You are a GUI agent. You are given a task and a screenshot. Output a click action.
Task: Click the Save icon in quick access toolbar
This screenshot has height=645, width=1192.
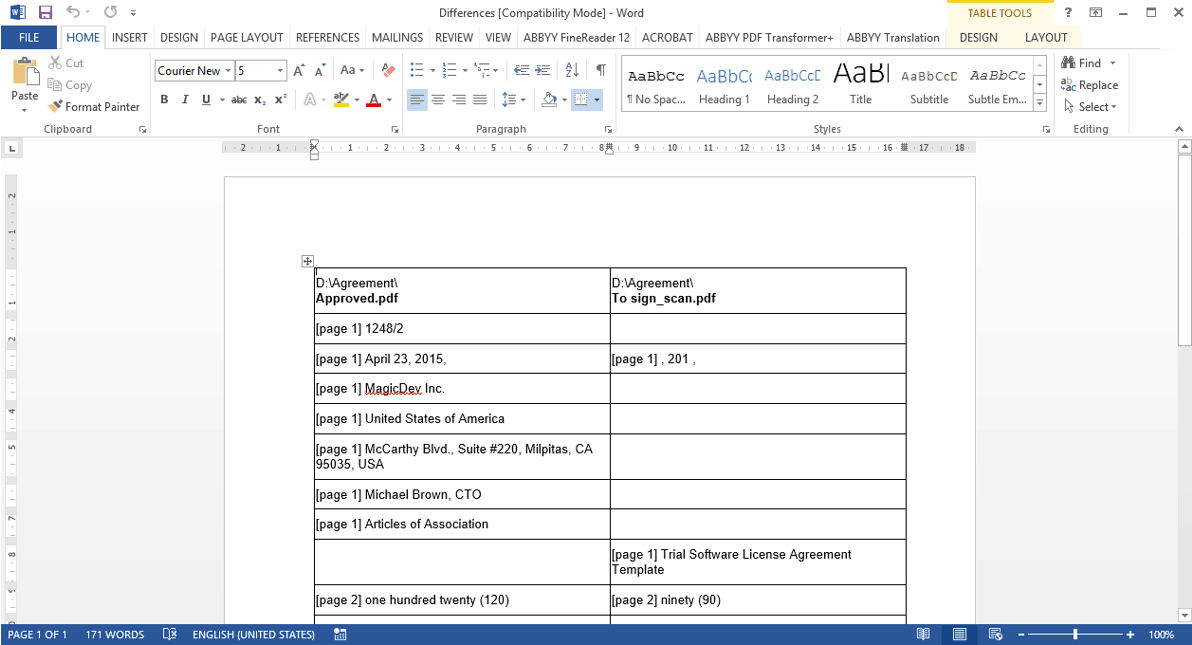[x=45, y=13]
